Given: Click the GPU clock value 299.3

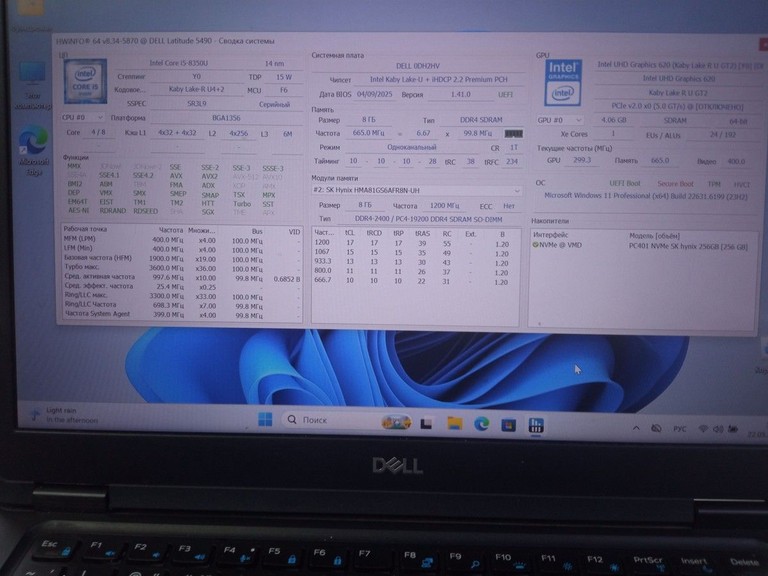Looking at the screenshot, I should tap(582, 160).
